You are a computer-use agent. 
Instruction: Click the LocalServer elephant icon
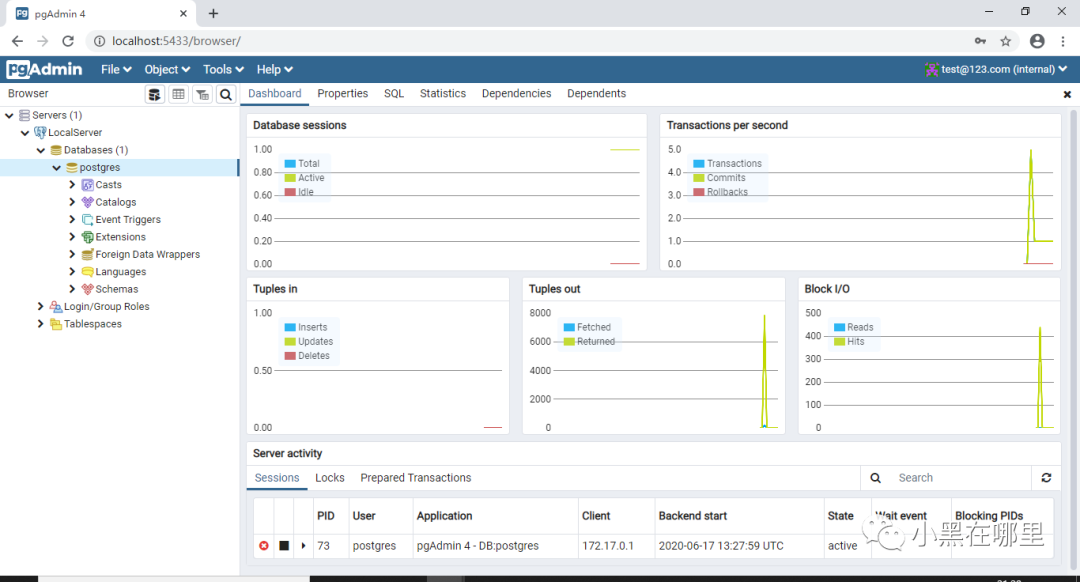[40, 132]
